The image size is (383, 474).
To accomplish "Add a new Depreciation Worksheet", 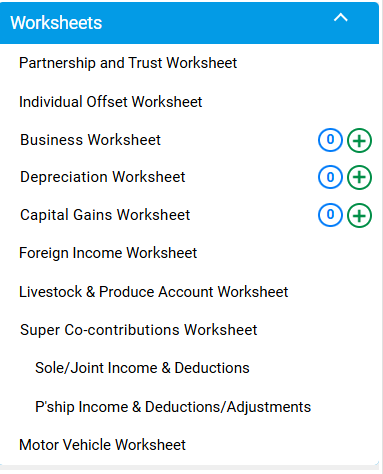I will [x=359, y=177].
